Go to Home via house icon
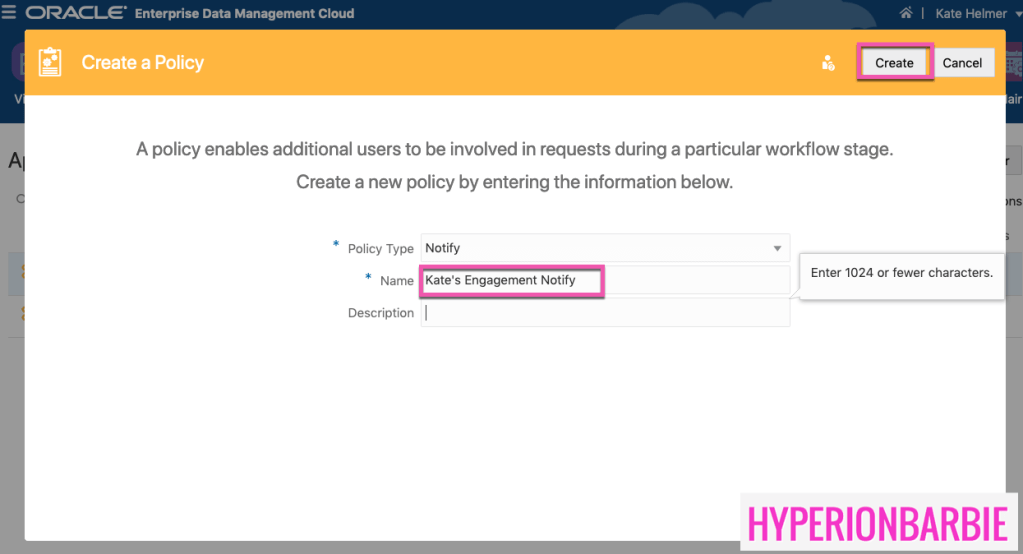 pos(906,13)
